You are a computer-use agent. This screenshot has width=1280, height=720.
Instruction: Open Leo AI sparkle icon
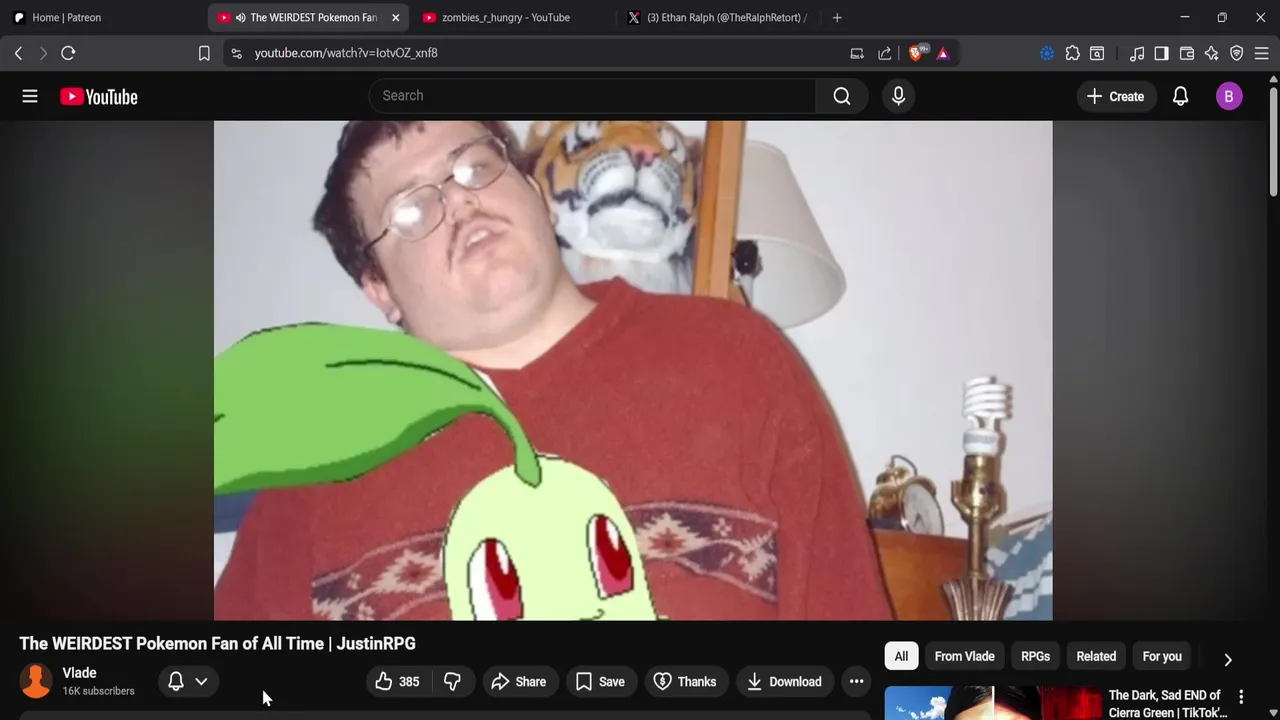pos(1212,53)
